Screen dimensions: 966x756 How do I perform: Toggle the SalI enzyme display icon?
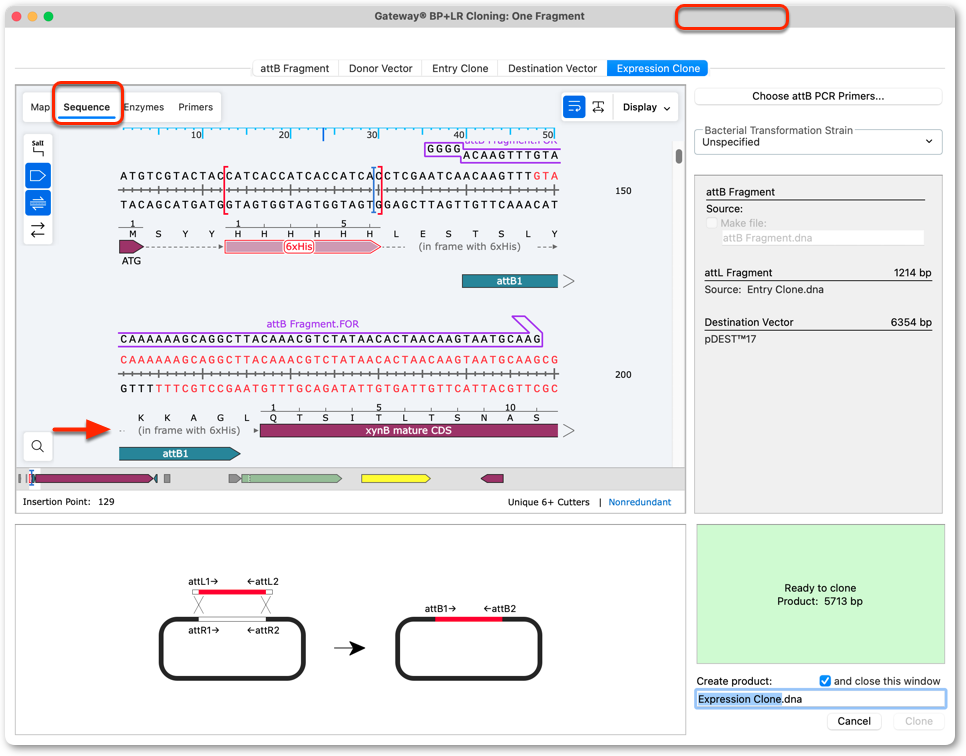(38, 148)
